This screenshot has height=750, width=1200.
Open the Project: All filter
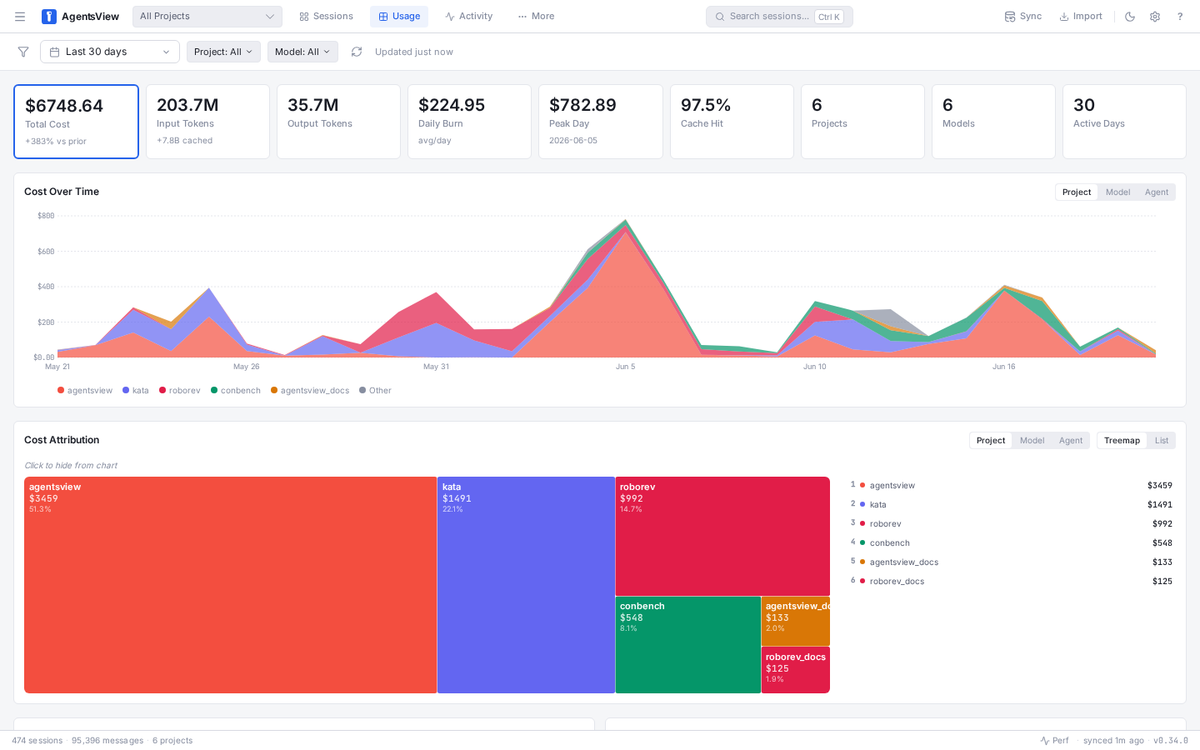[x=223, y=52]
